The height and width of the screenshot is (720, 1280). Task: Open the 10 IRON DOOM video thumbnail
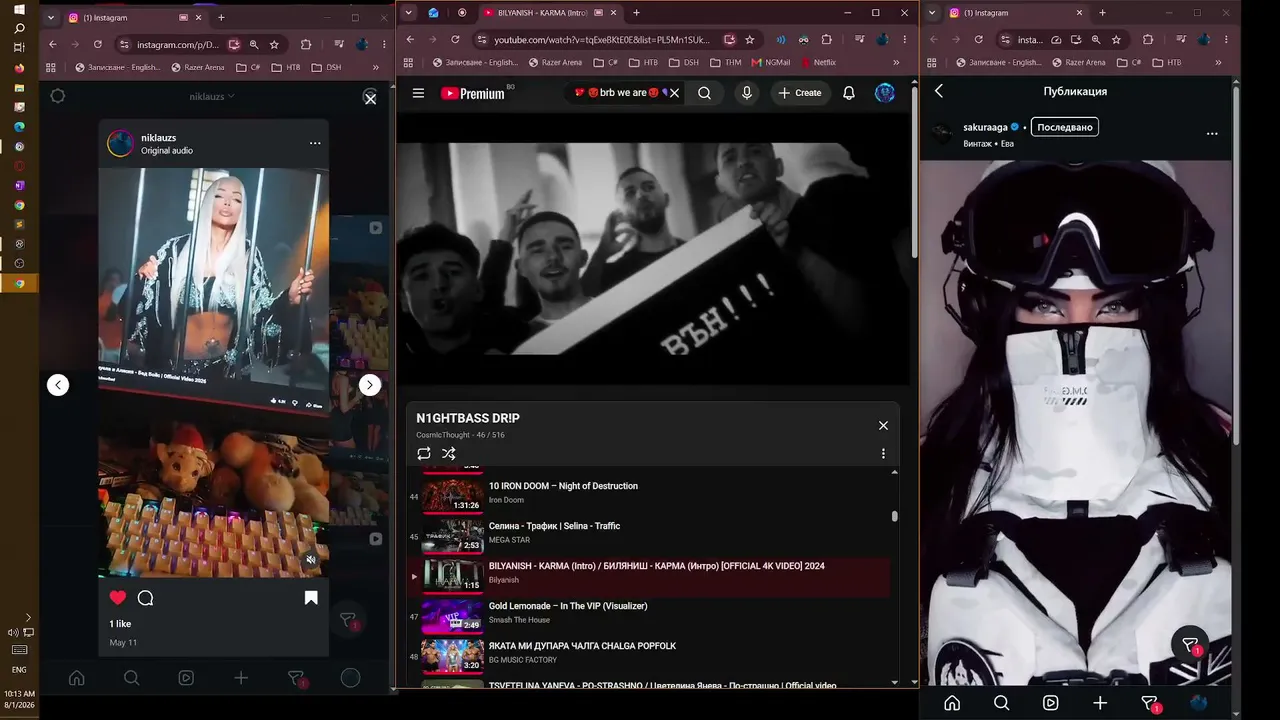[453, 496]
